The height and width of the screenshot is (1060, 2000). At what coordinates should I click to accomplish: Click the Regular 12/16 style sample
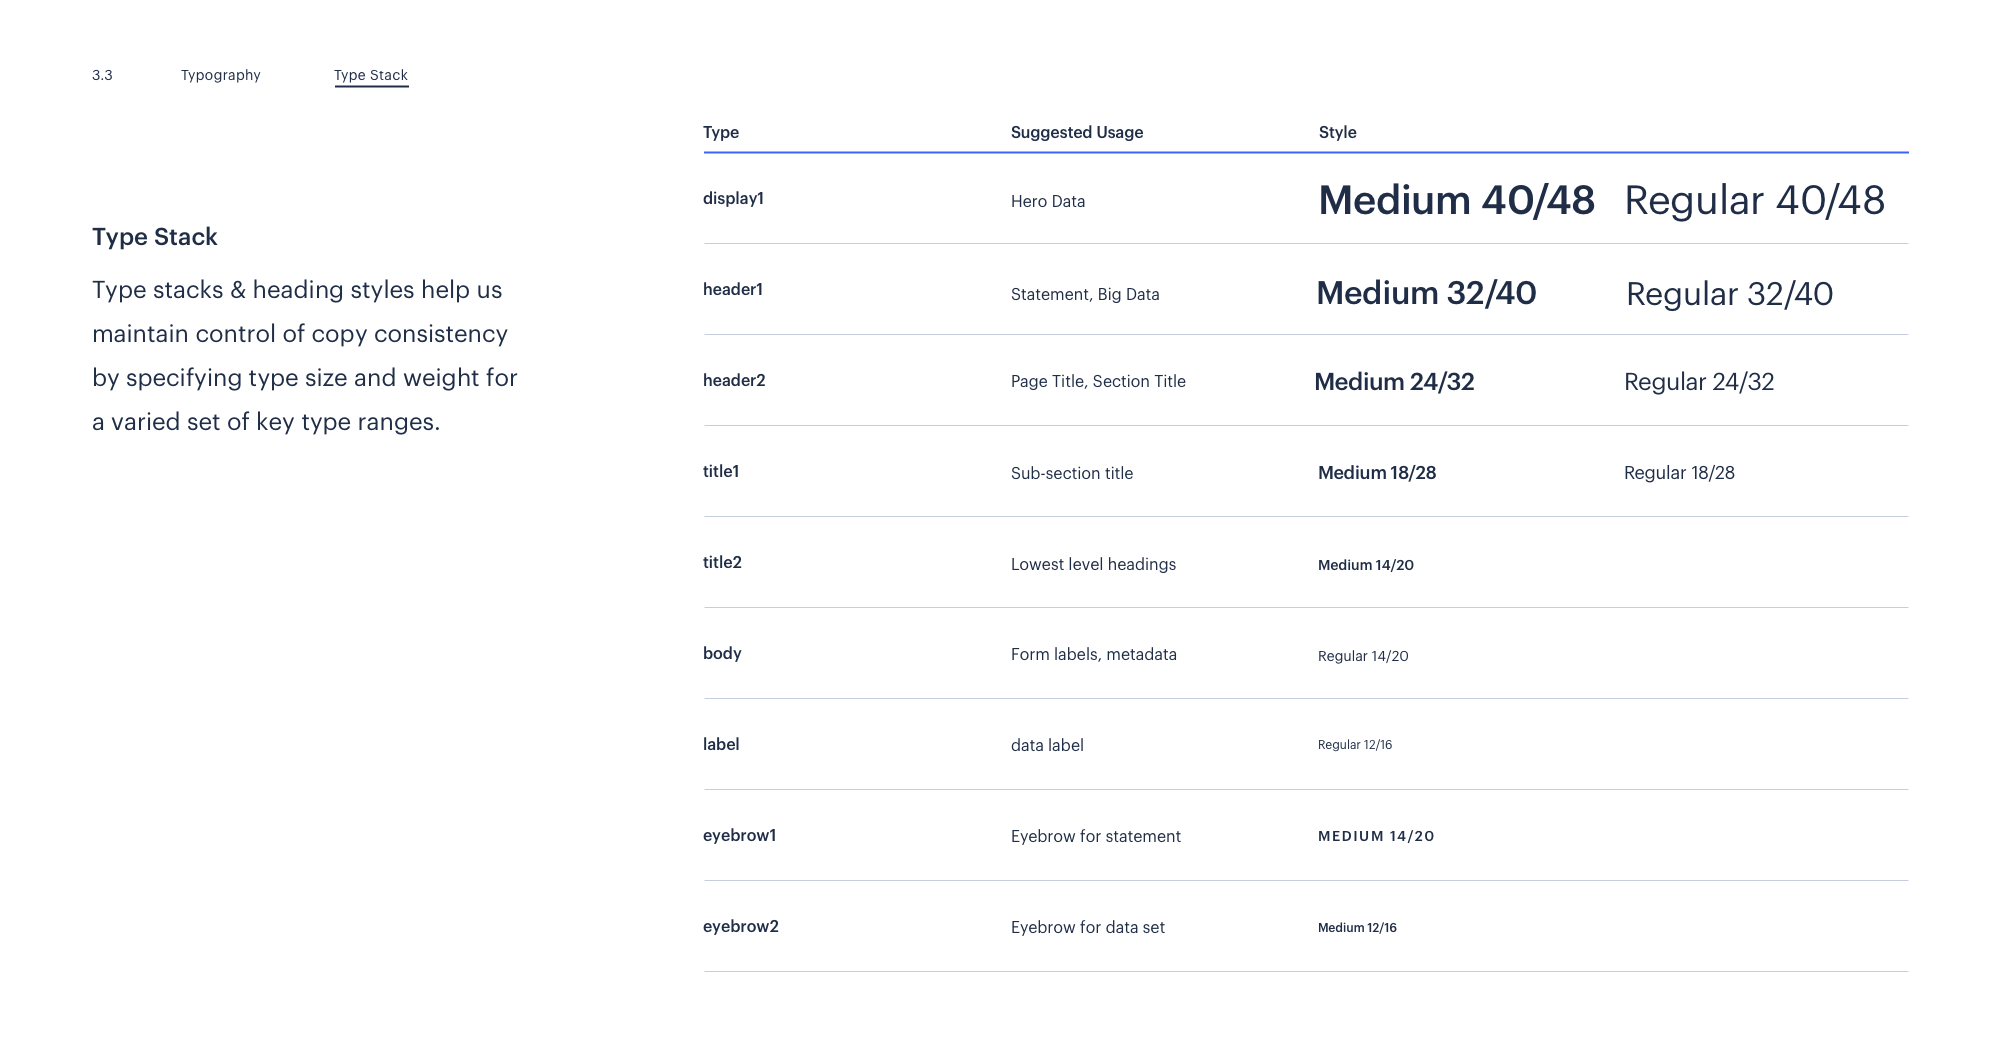pyautogui.click(x=1355, y=745)
